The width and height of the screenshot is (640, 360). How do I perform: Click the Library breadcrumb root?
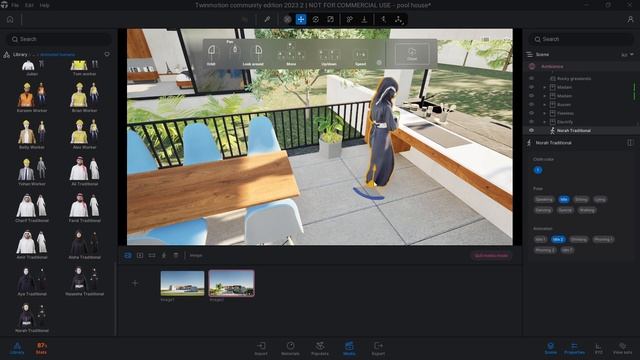coord(20,54)
